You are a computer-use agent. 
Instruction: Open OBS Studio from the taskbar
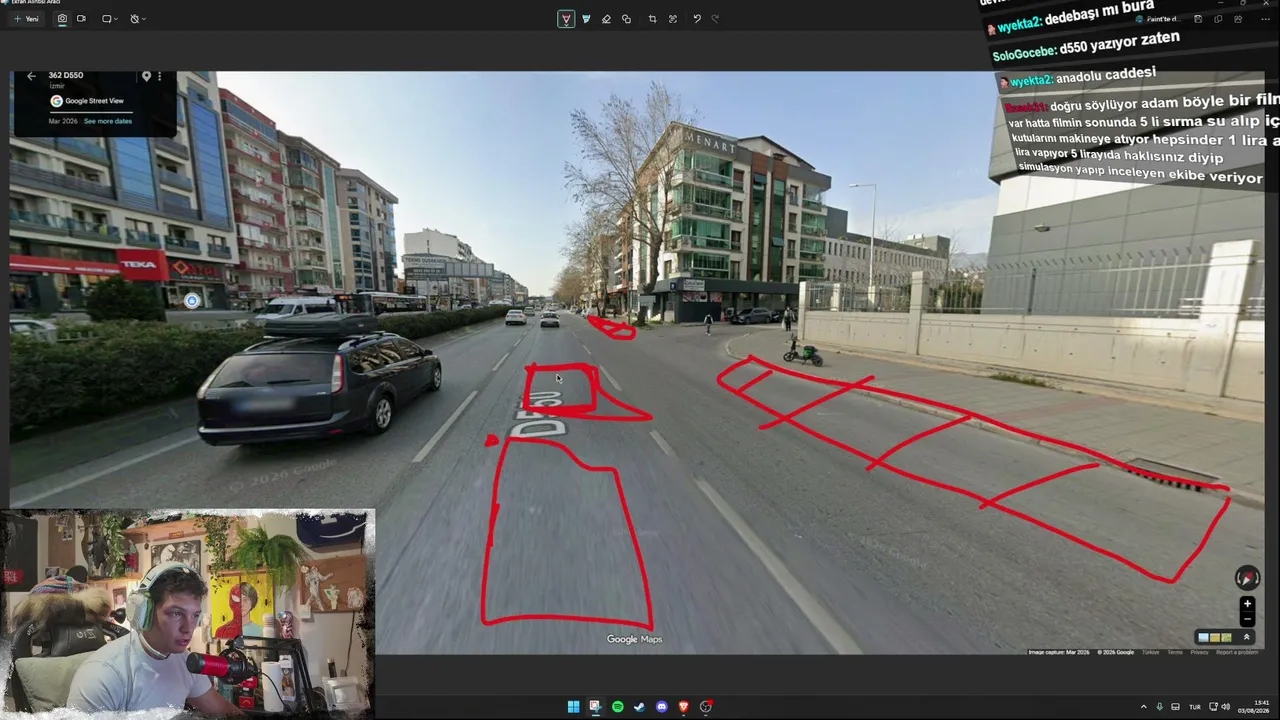point(706,707)
